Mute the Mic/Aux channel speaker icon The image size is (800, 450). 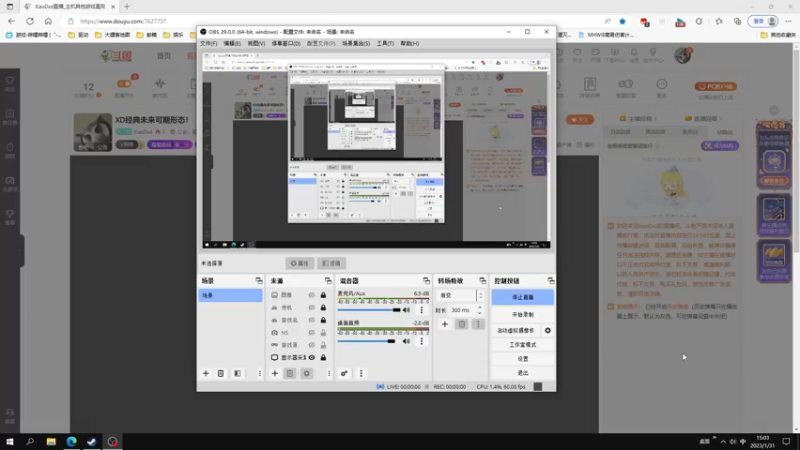click(406, 310)
